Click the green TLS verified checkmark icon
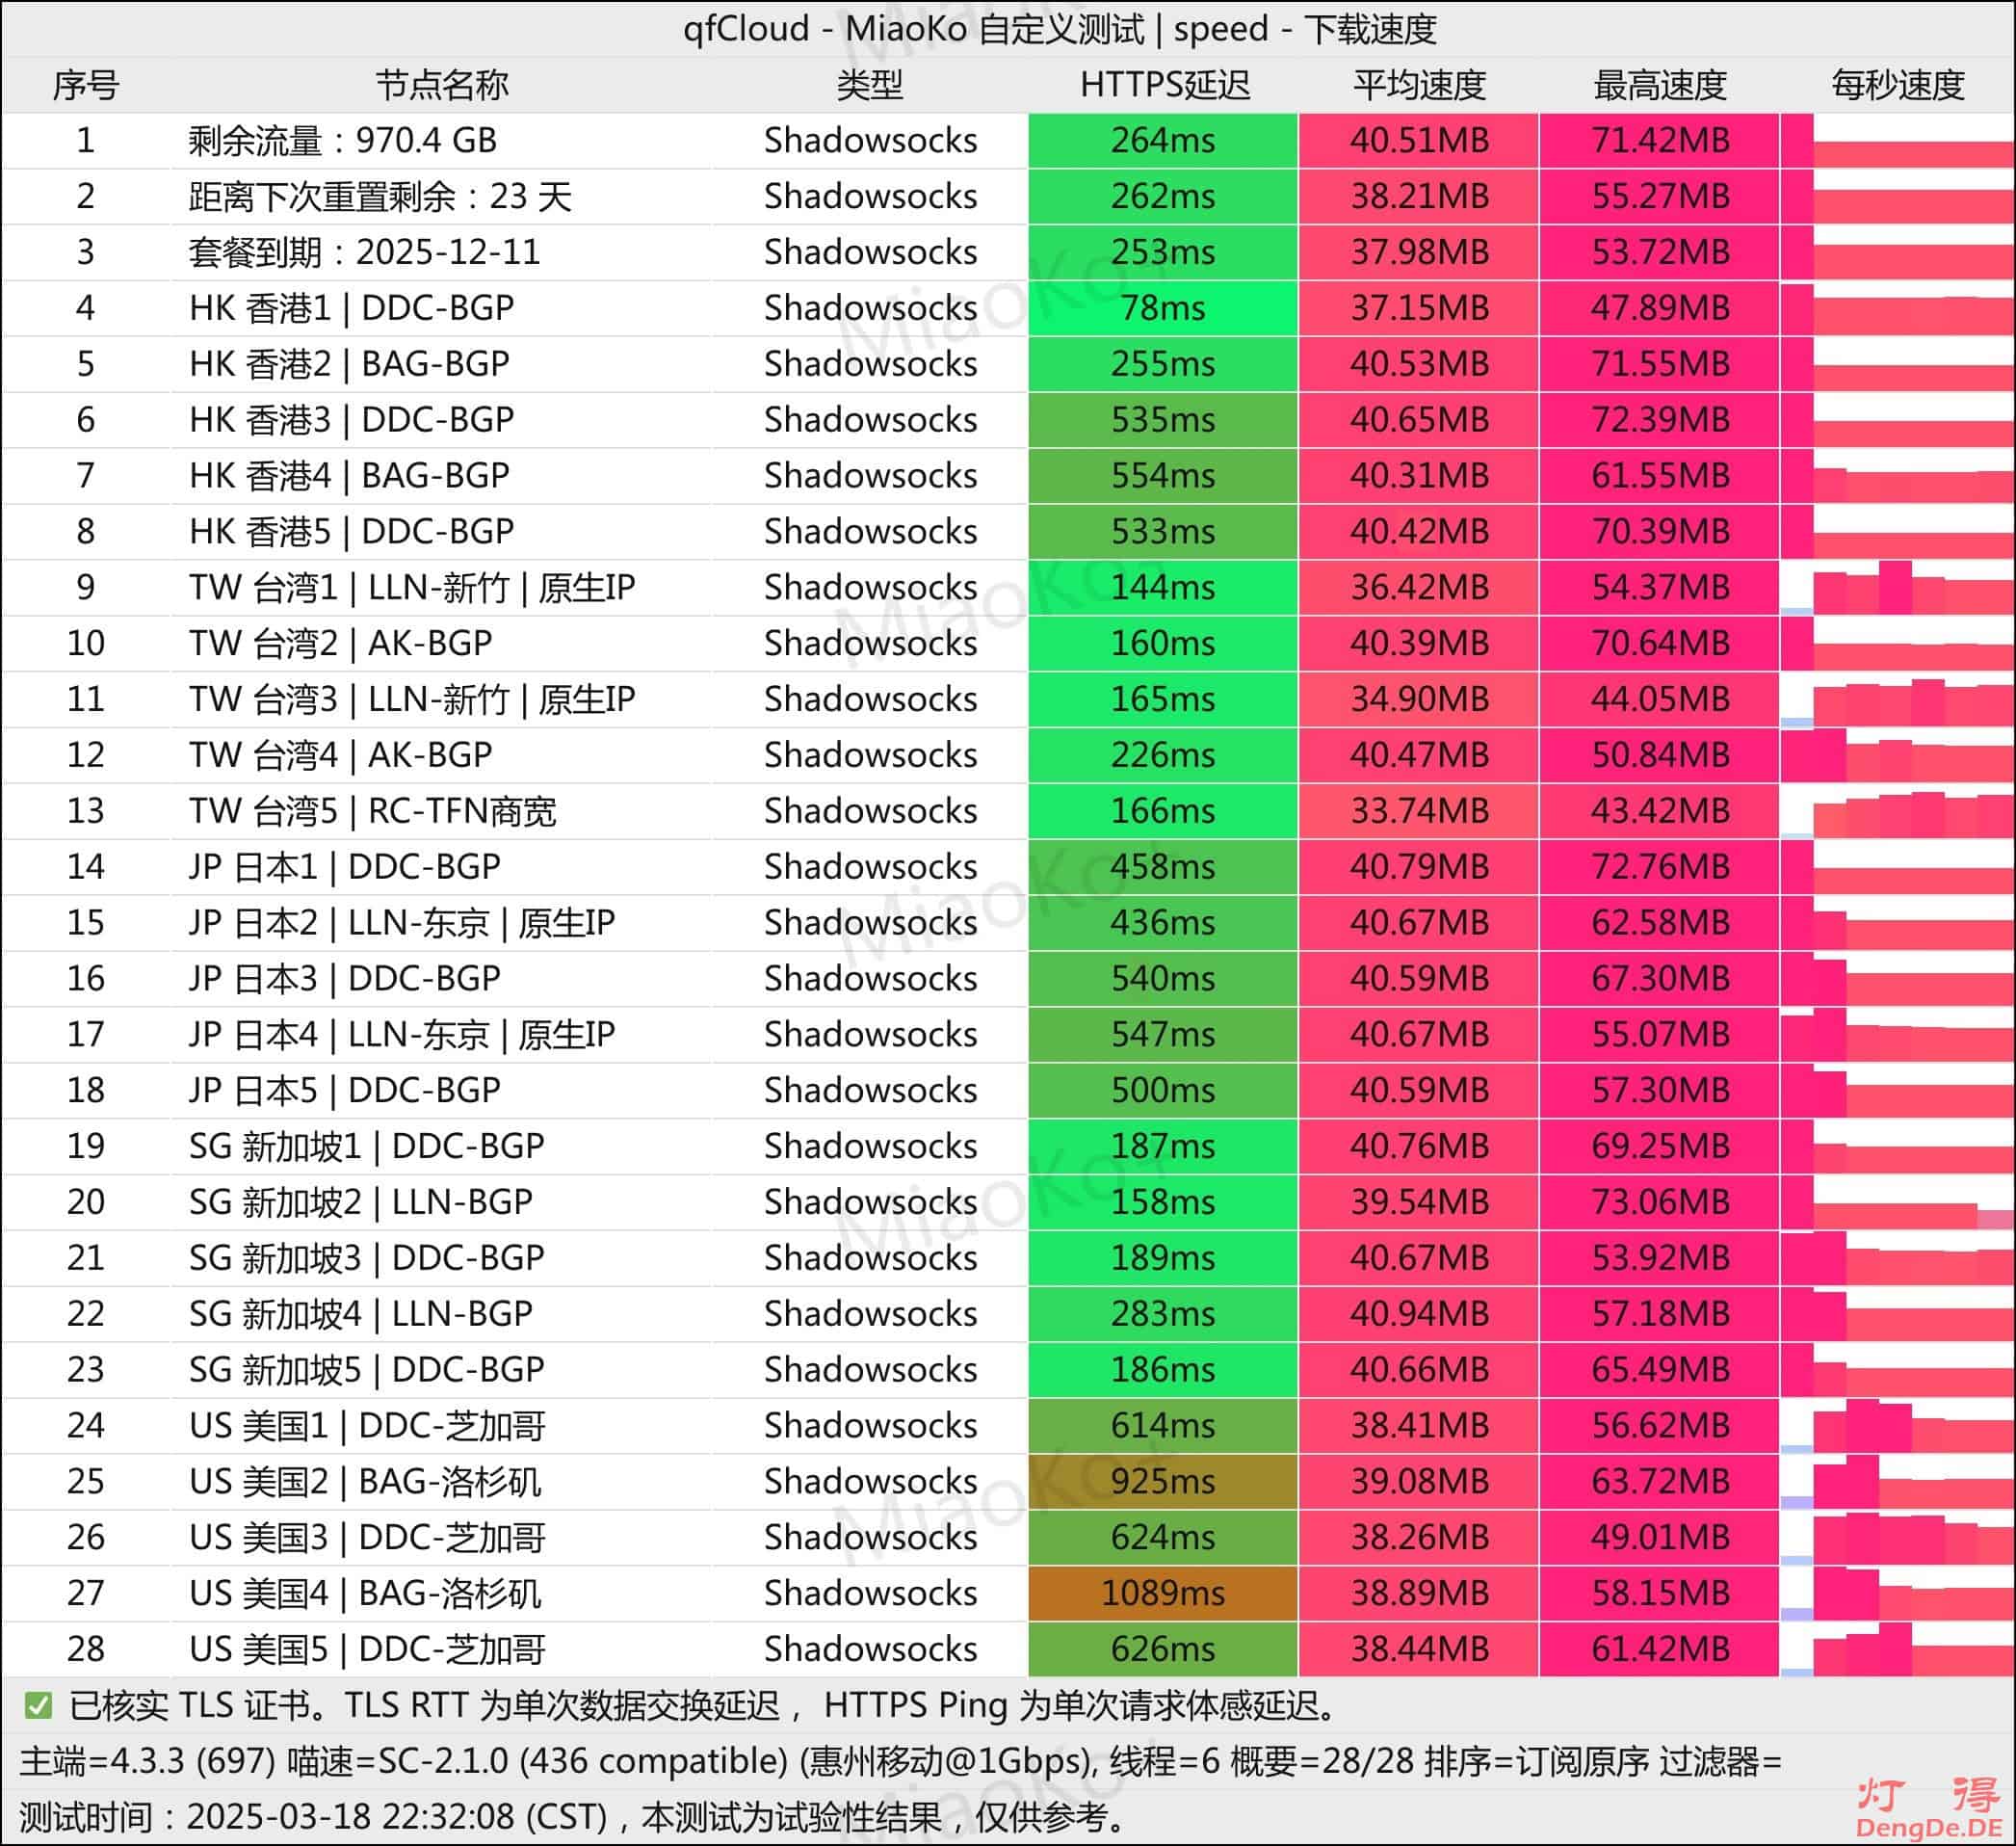The image size is (2016, 1846). (x=38, y=1705)
